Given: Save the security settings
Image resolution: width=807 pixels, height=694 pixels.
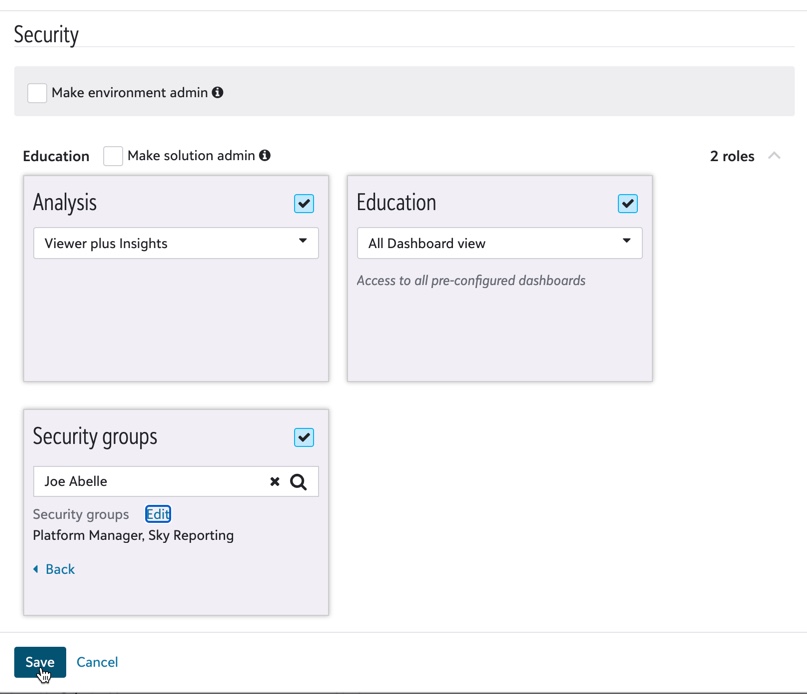Looking at the screenshot, I should [39, 662].
